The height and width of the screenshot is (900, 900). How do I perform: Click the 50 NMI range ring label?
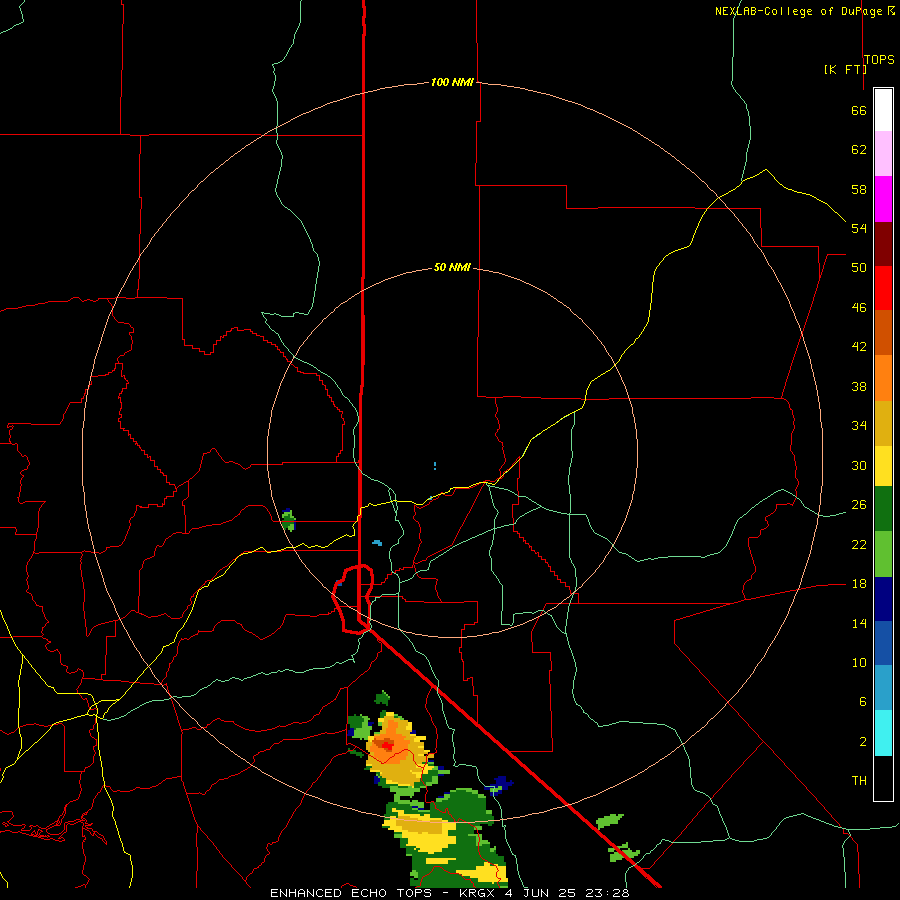point(452,267)
